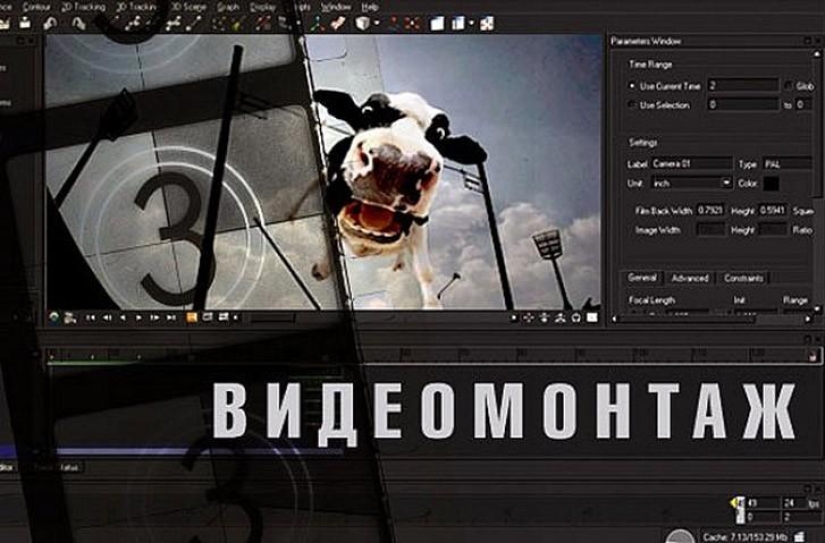Click the Label field containing Camera 01
The width and height of the screenshot is (825, 543).
click(691, 163)
